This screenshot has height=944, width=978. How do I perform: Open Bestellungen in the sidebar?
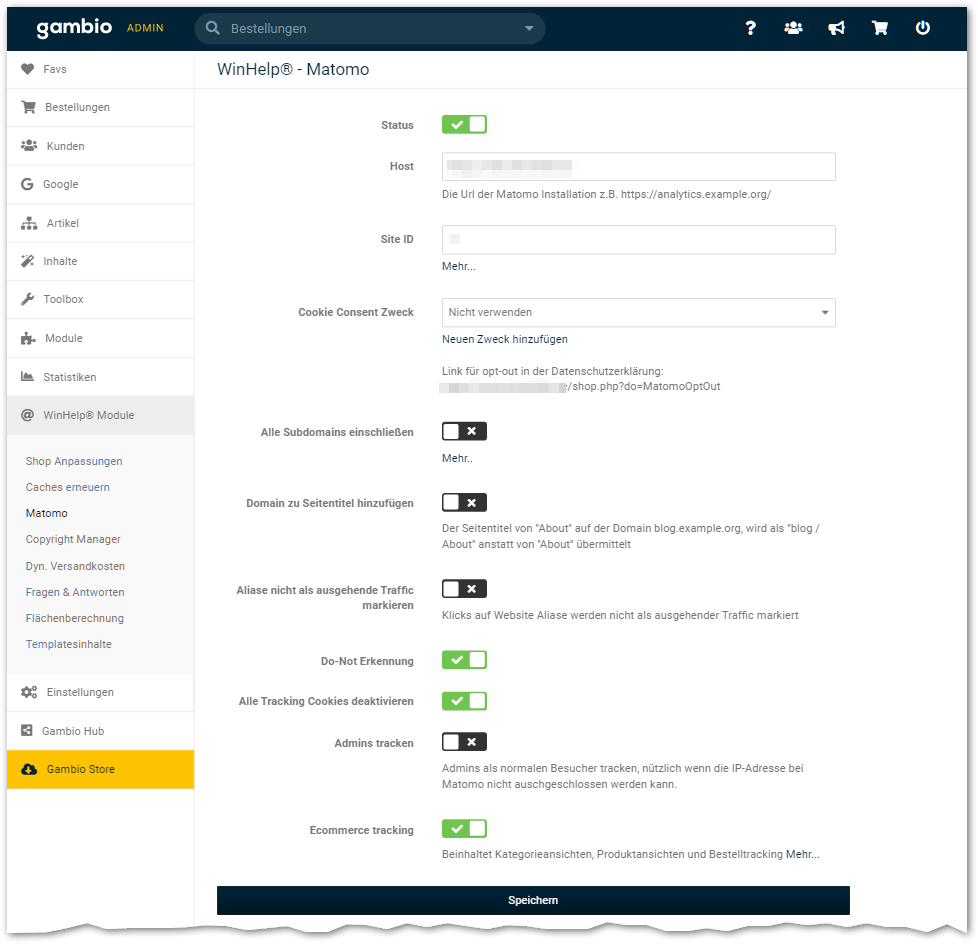pyautogui.click(x=100, y=107)
